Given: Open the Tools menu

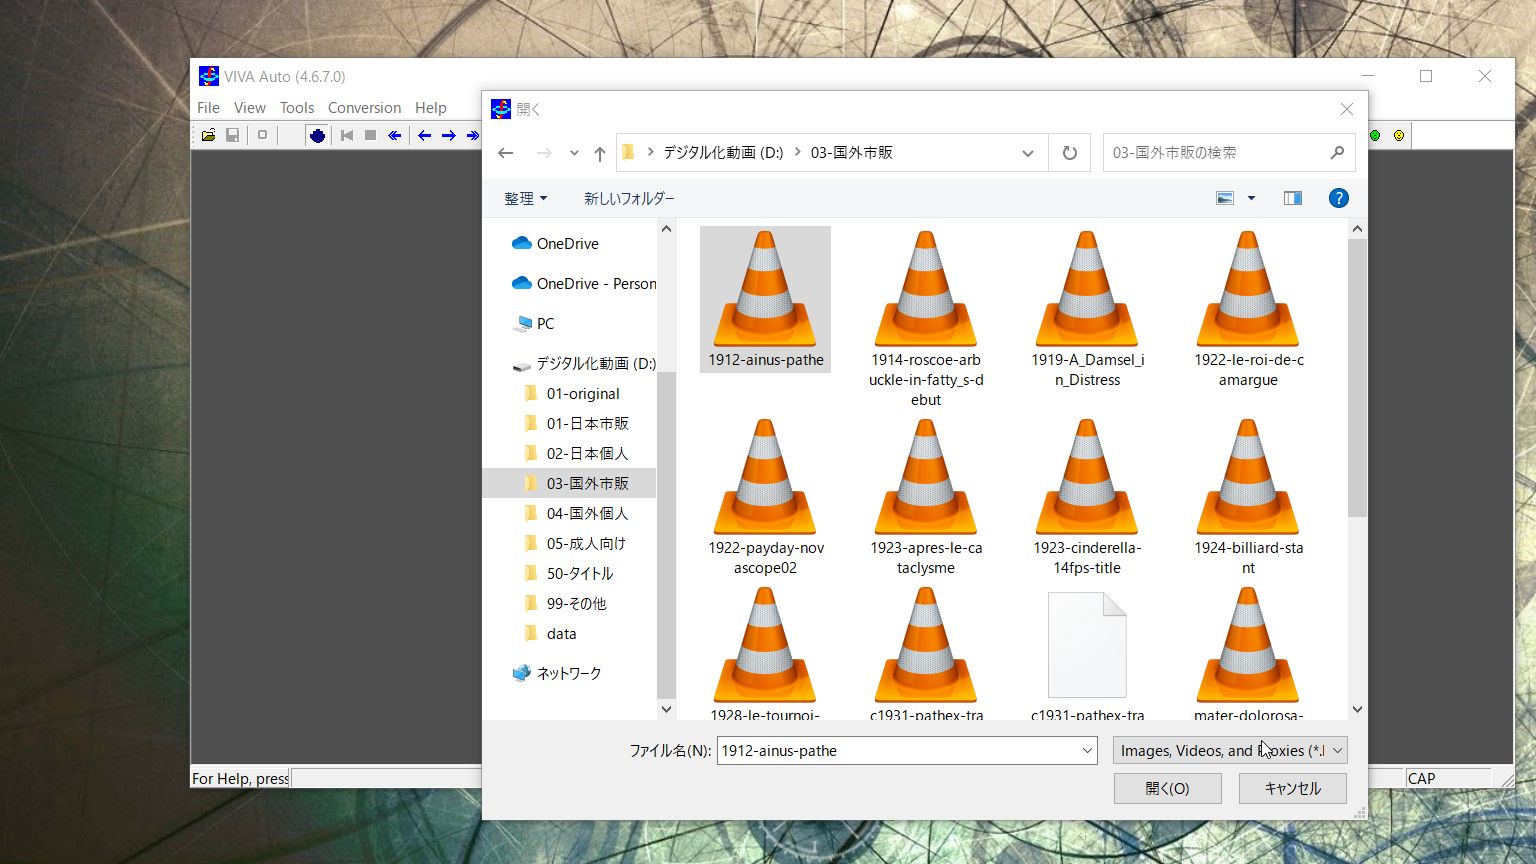Looking at the screenshot, I should (x=296, y=108).
